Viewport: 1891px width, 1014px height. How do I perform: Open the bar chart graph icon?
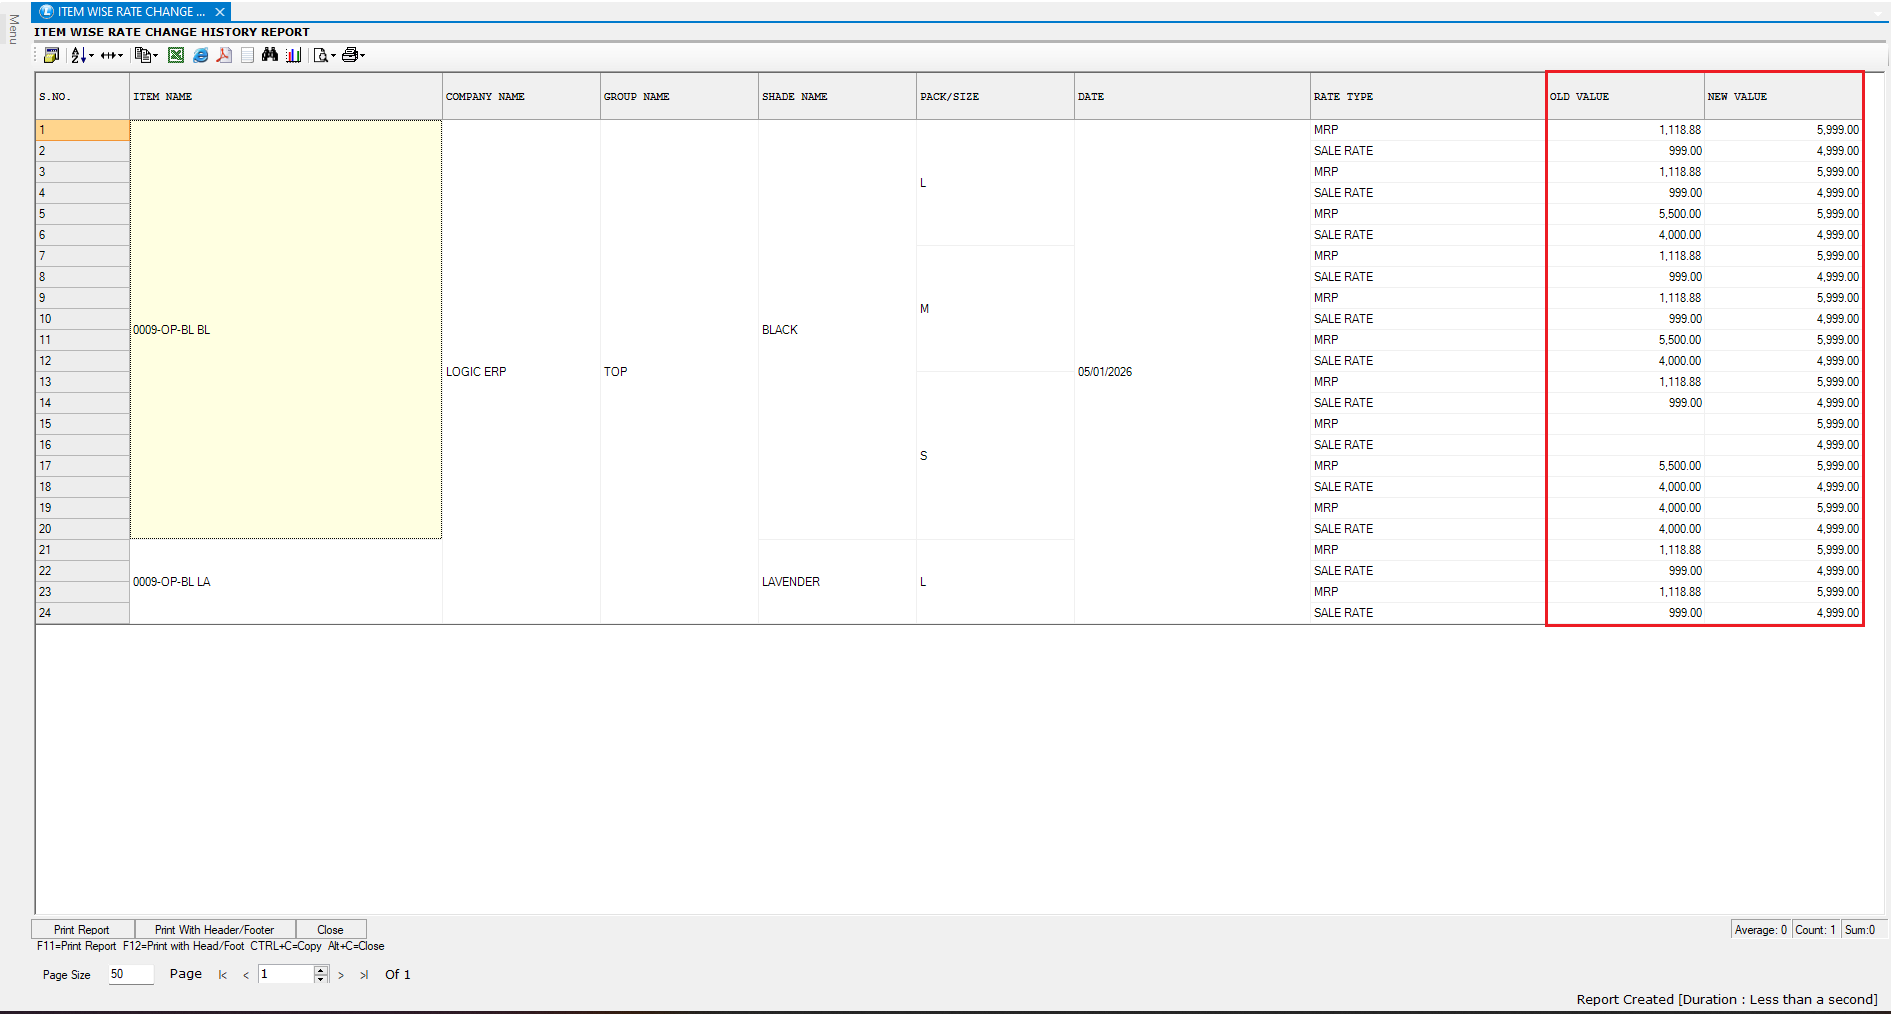[x=293, y=55]
